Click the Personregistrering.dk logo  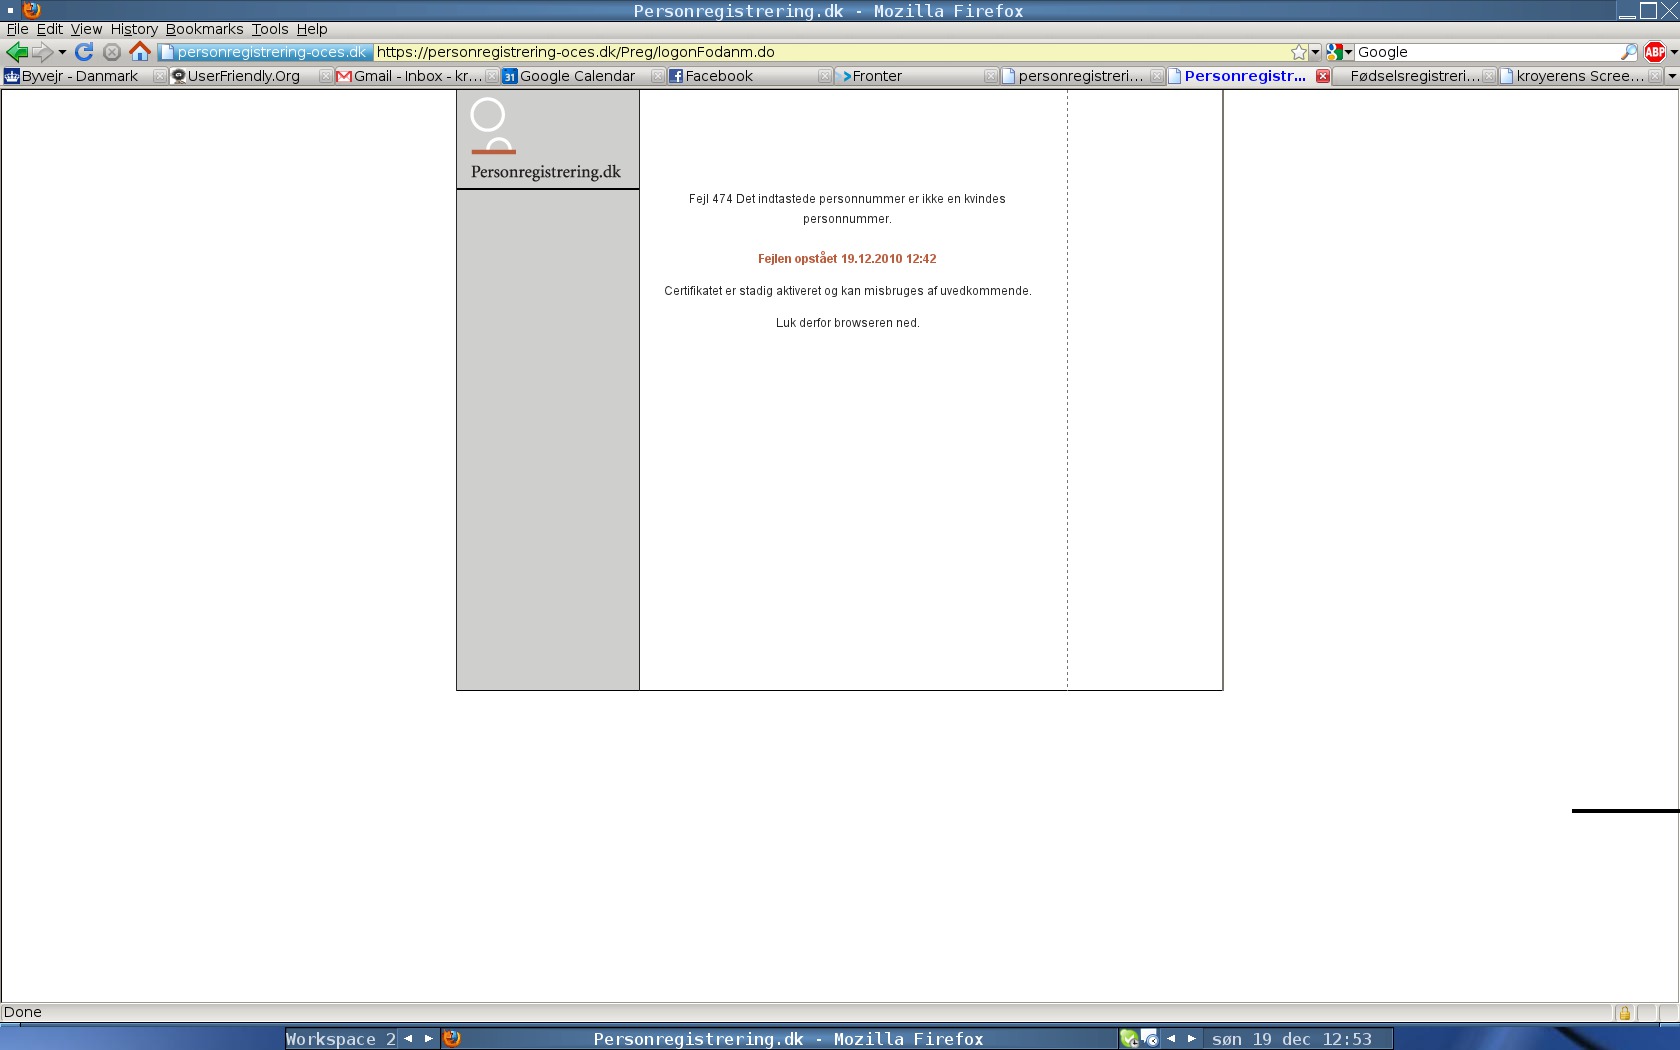tap(545, 140)
